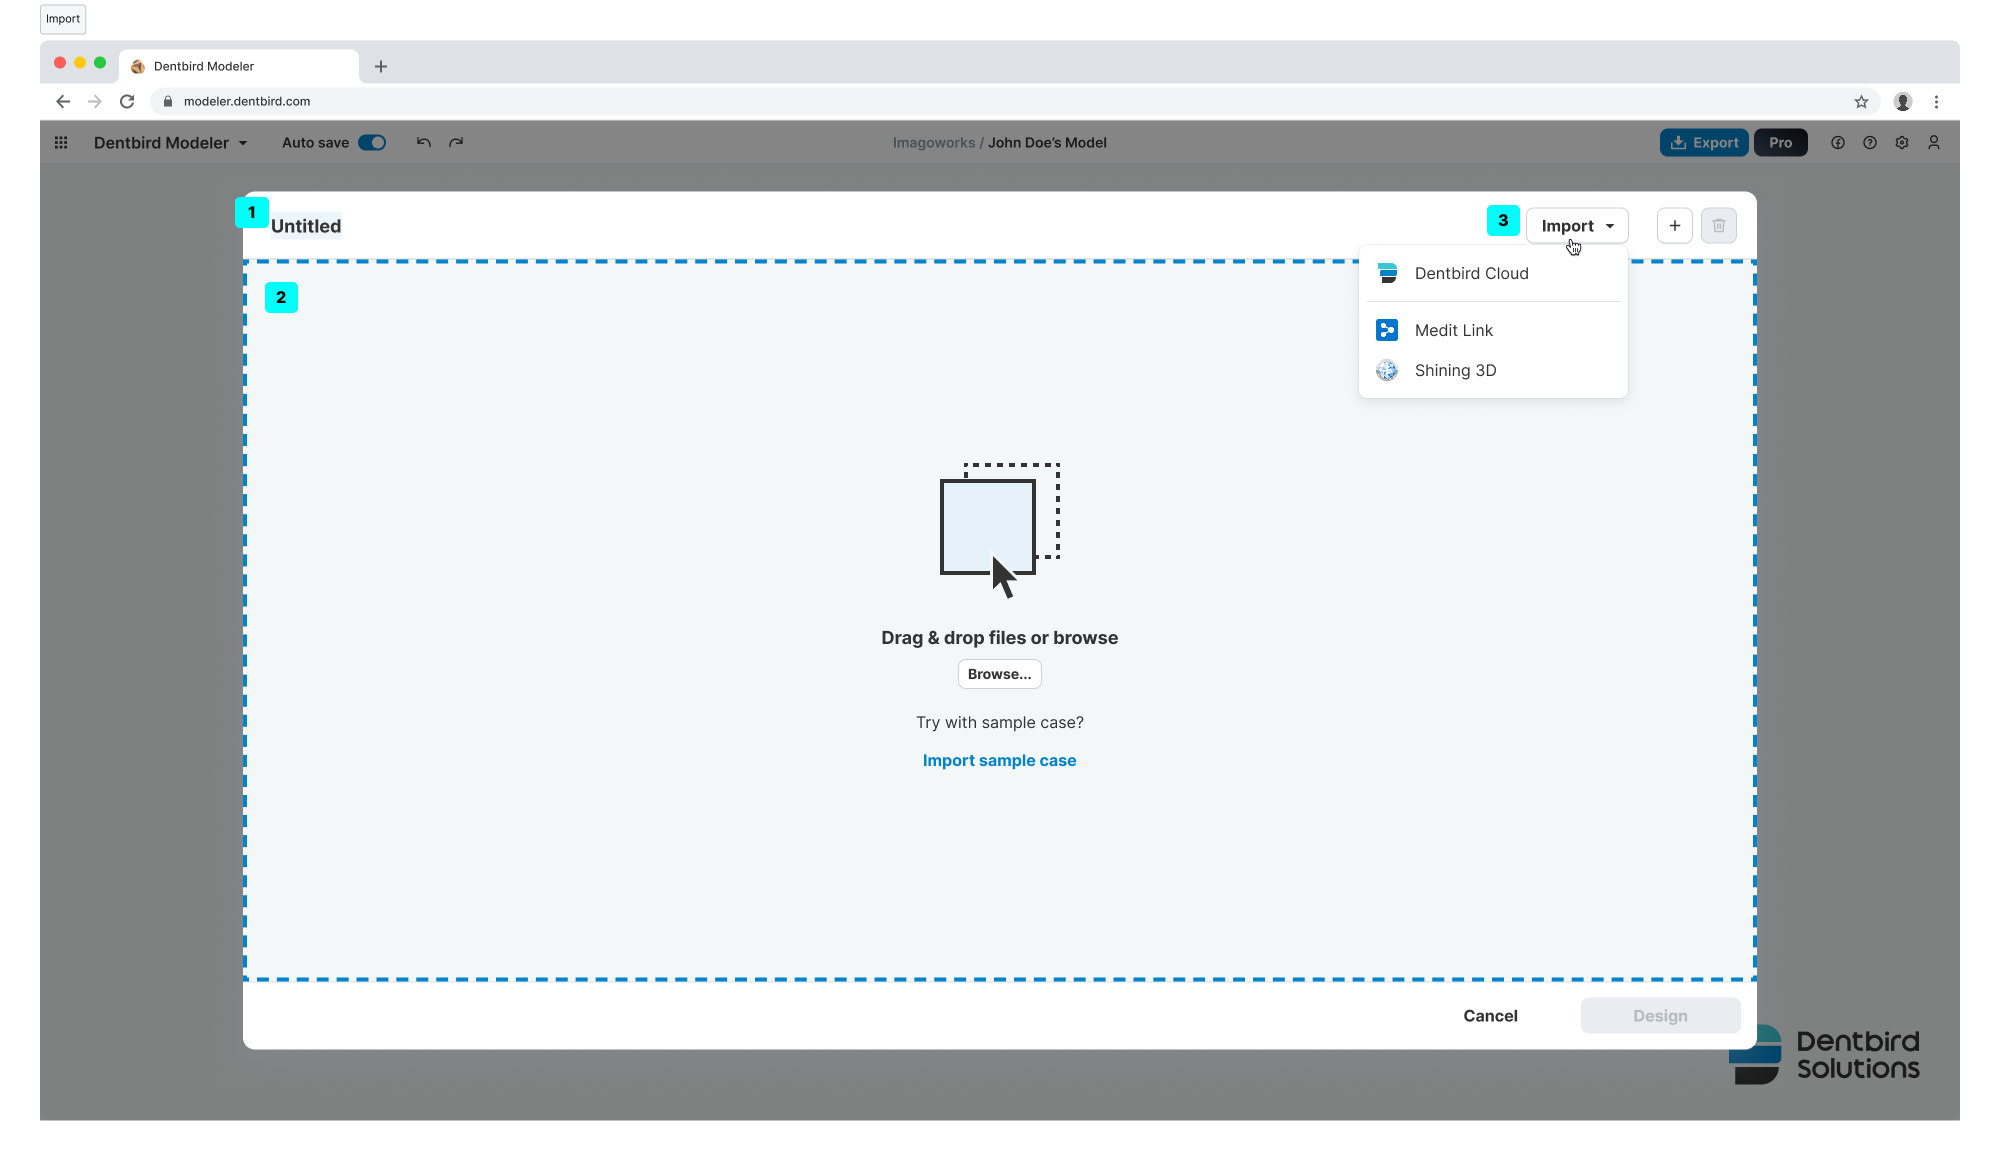This screenshot has width=2000, height=1161.
Task: Bookmark the page with the star icon
Action: pyautogui.click(x=1861, y=102)
